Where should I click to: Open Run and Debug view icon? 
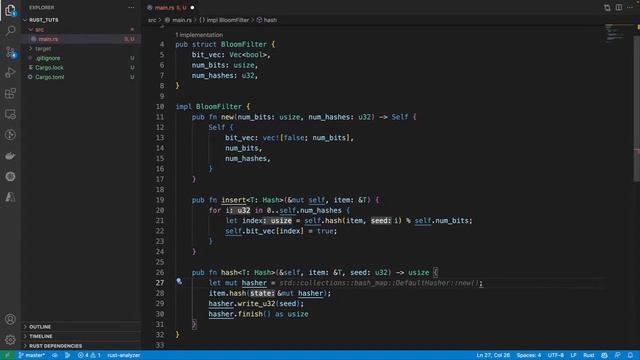pyautogui.click(x=10, y=73)
